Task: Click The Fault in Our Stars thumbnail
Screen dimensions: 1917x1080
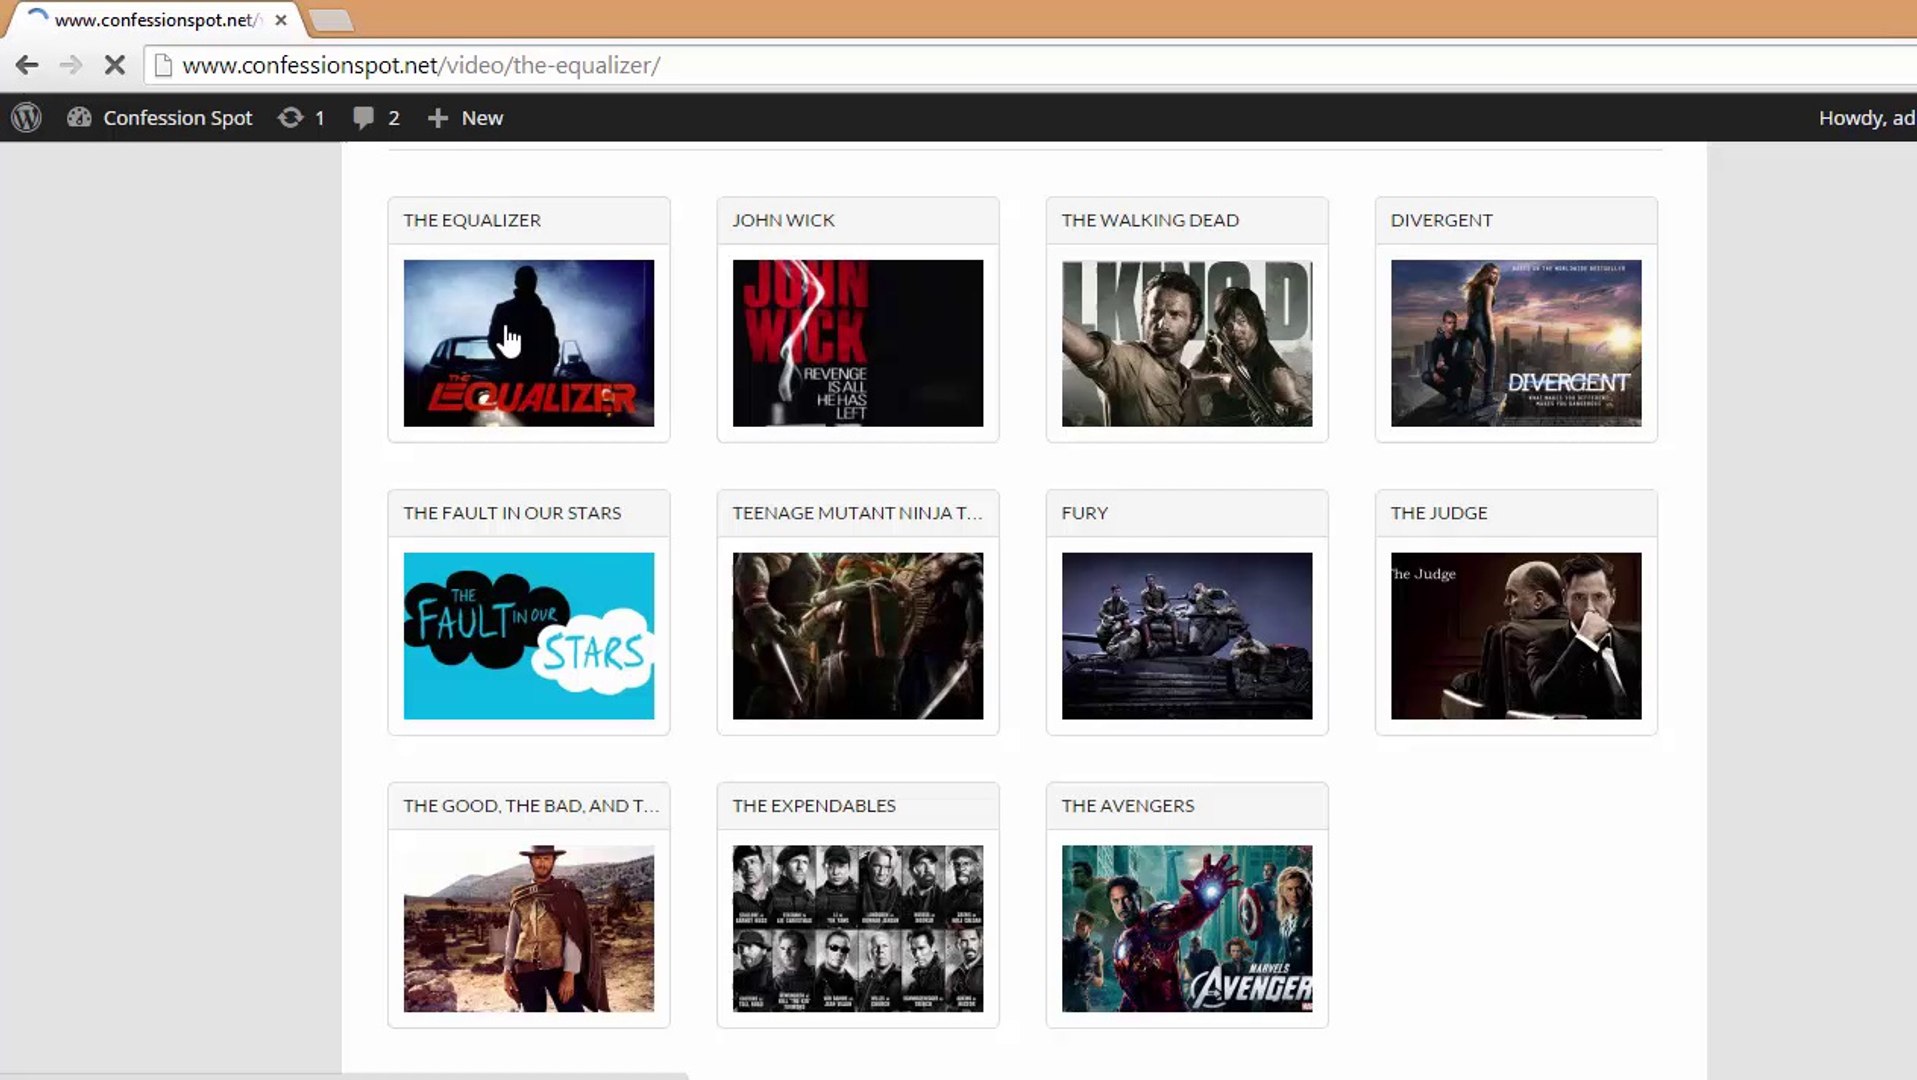Action: click(x=529, y=636)
